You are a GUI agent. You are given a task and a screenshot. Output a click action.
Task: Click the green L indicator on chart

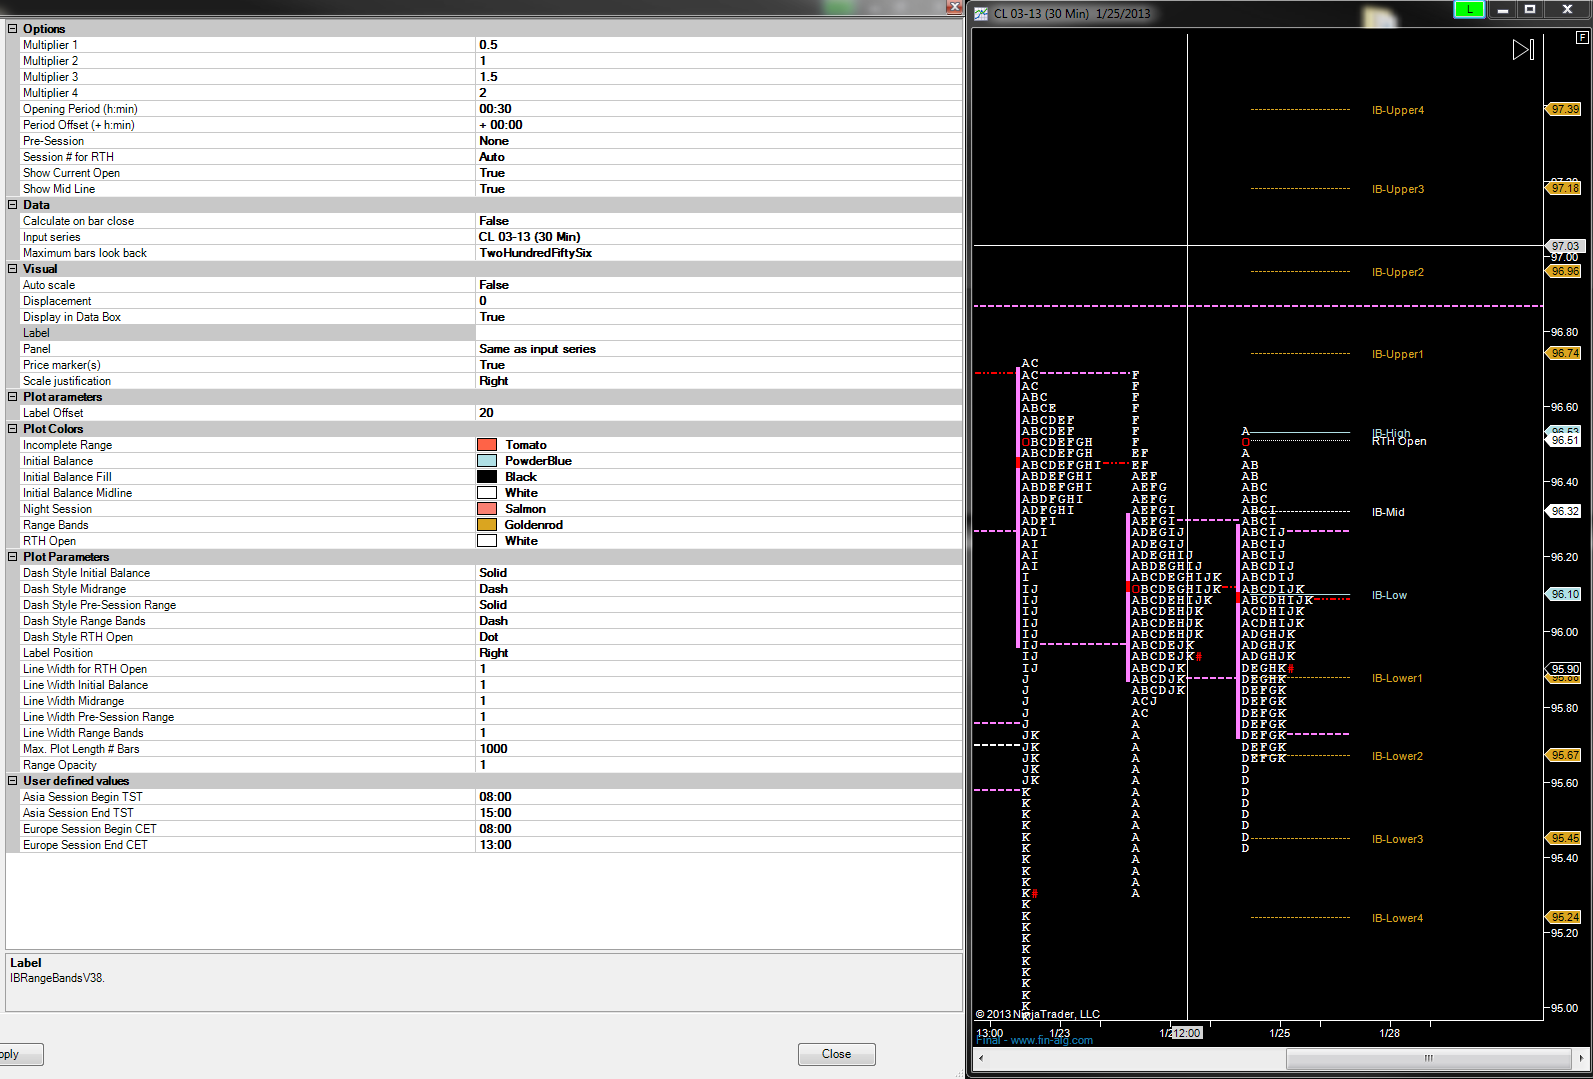(1469, 9)
